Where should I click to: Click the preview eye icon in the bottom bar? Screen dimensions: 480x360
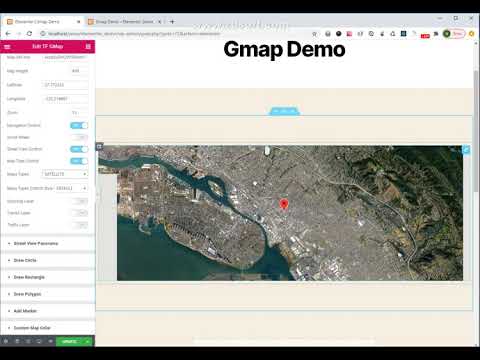50,341
